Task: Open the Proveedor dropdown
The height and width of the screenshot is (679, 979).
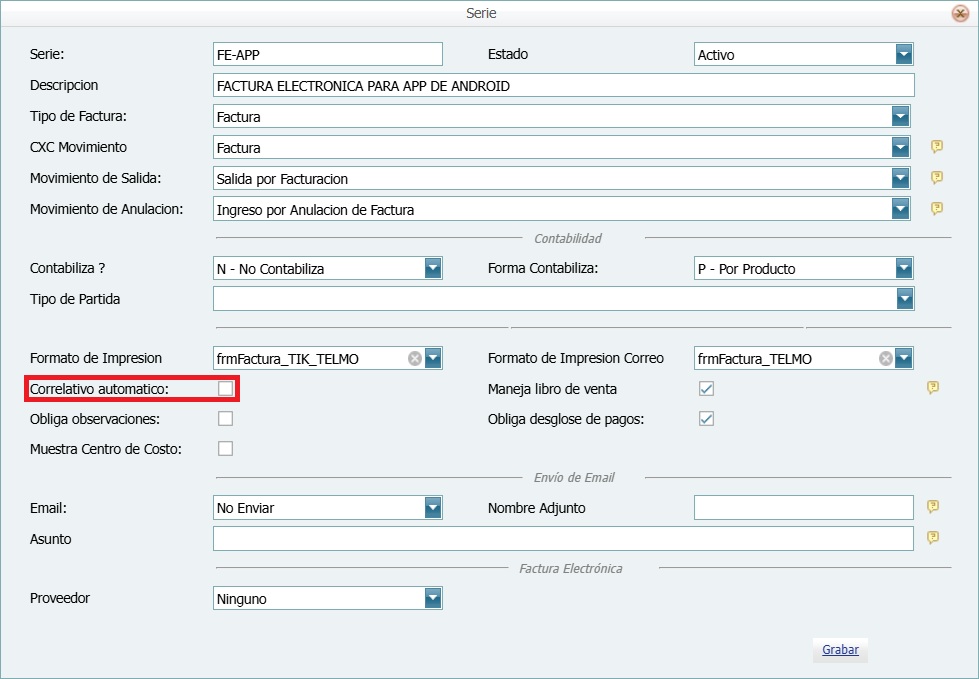Action: click(432, 598)
